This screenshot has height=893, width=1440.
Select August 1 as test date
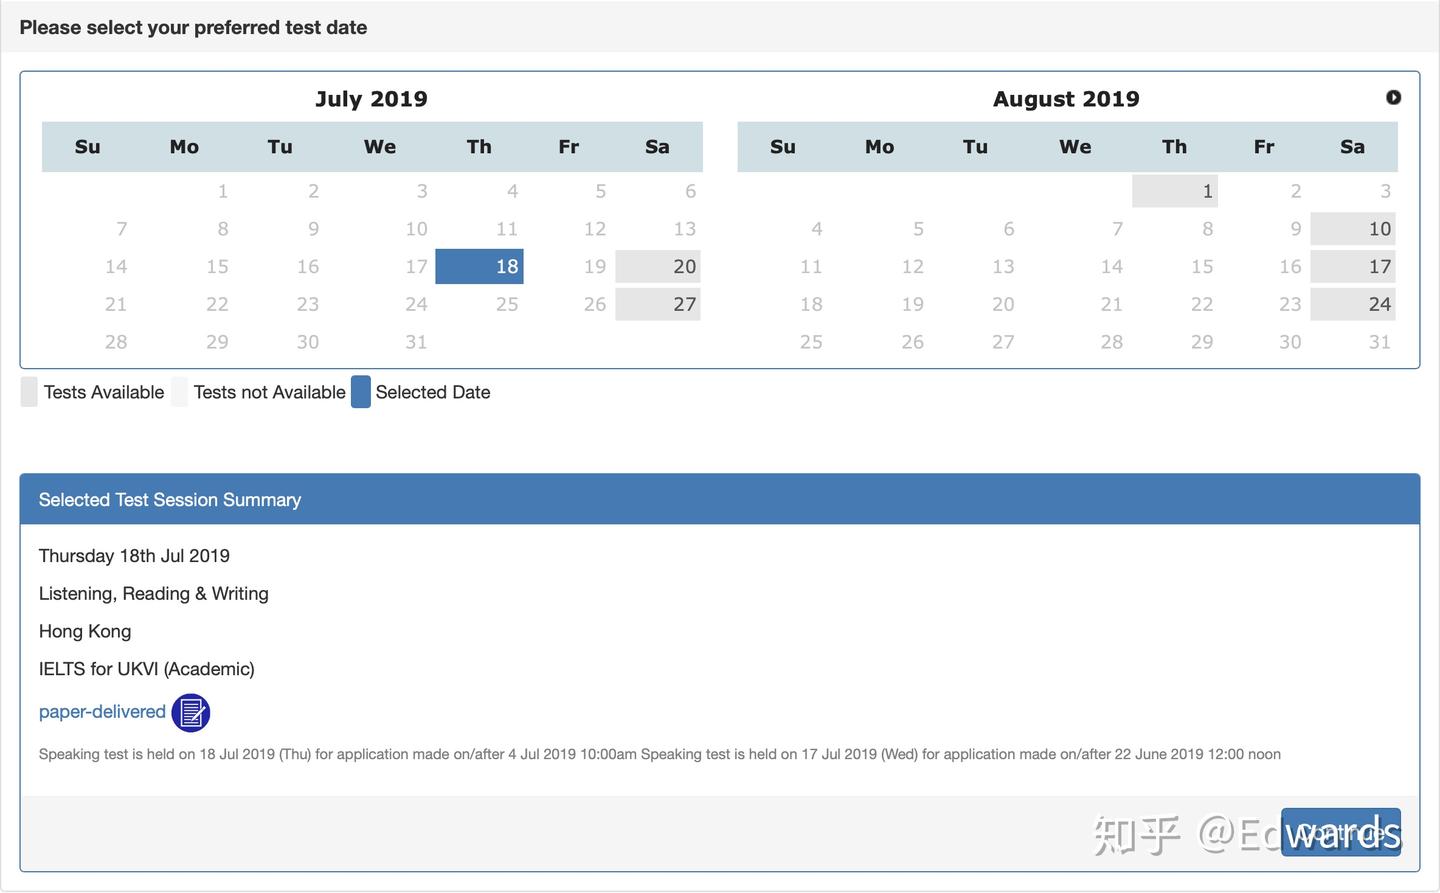[1175, 190]
